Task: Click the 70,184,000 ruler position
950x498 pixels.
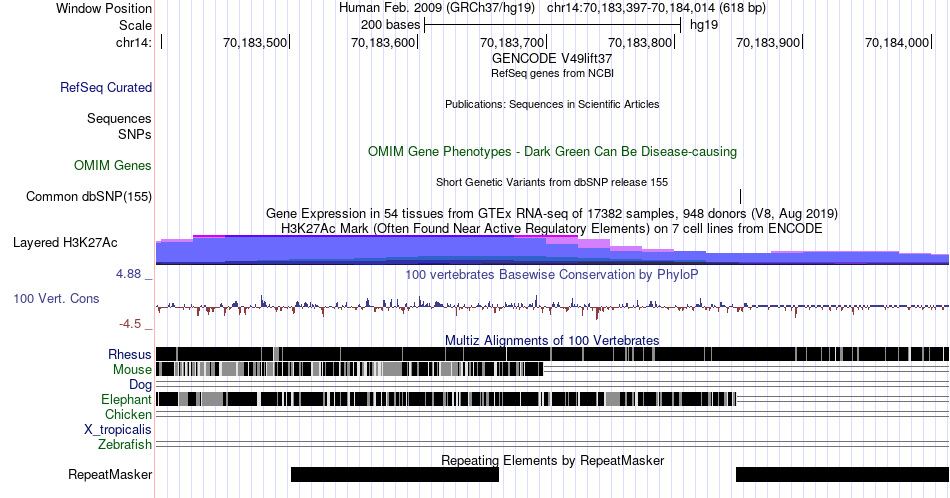Action: 897,42
